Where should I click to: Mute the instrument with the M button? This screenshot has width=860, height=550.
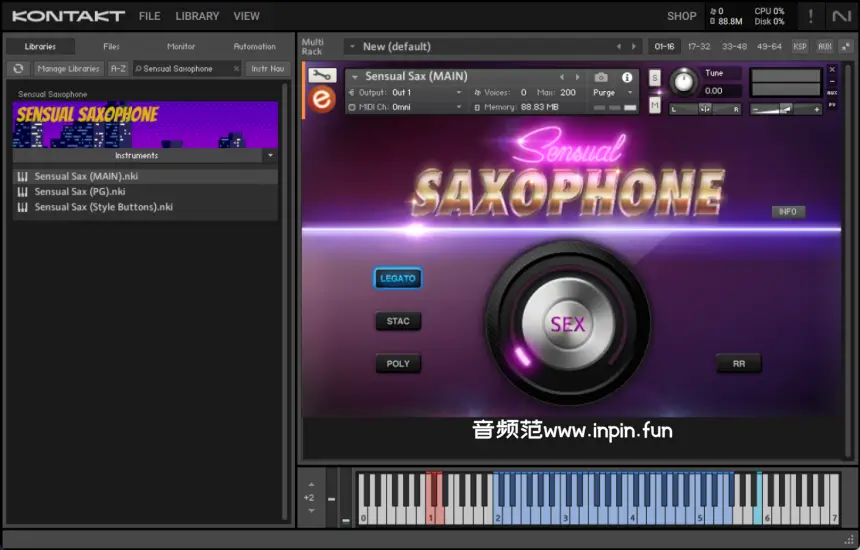point(655,104)
